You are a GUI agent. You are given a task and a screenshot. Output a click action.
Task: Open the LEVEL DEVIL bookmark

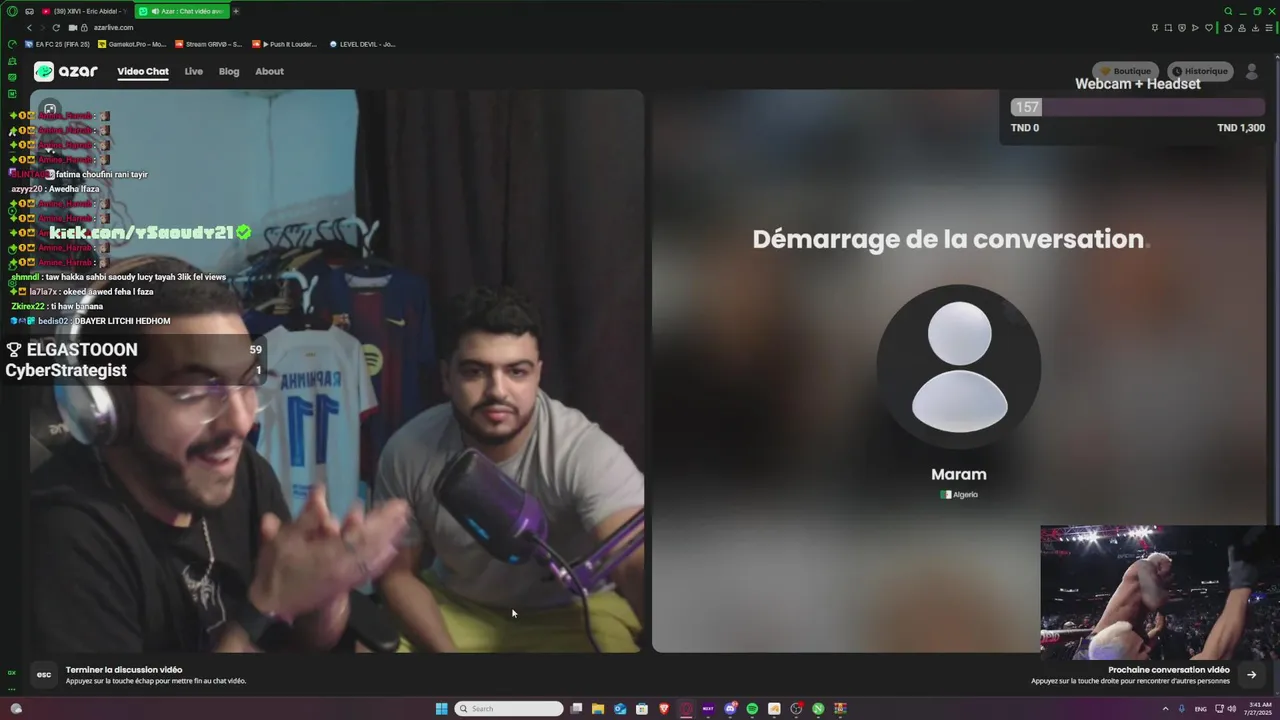[362, 44]
